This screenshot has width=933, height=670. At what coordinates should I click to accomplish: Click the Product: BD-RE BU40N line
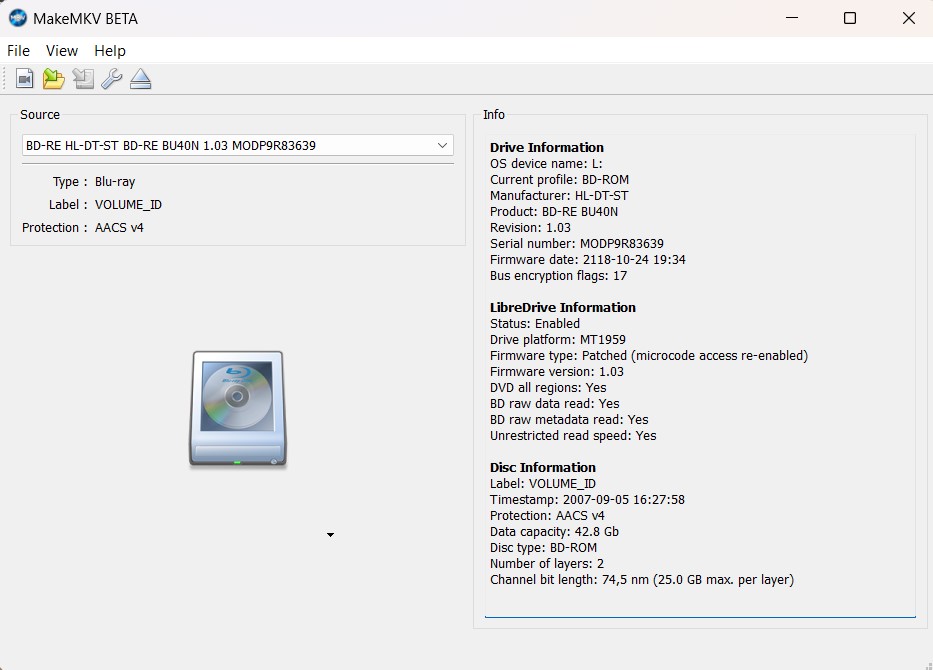554,212
